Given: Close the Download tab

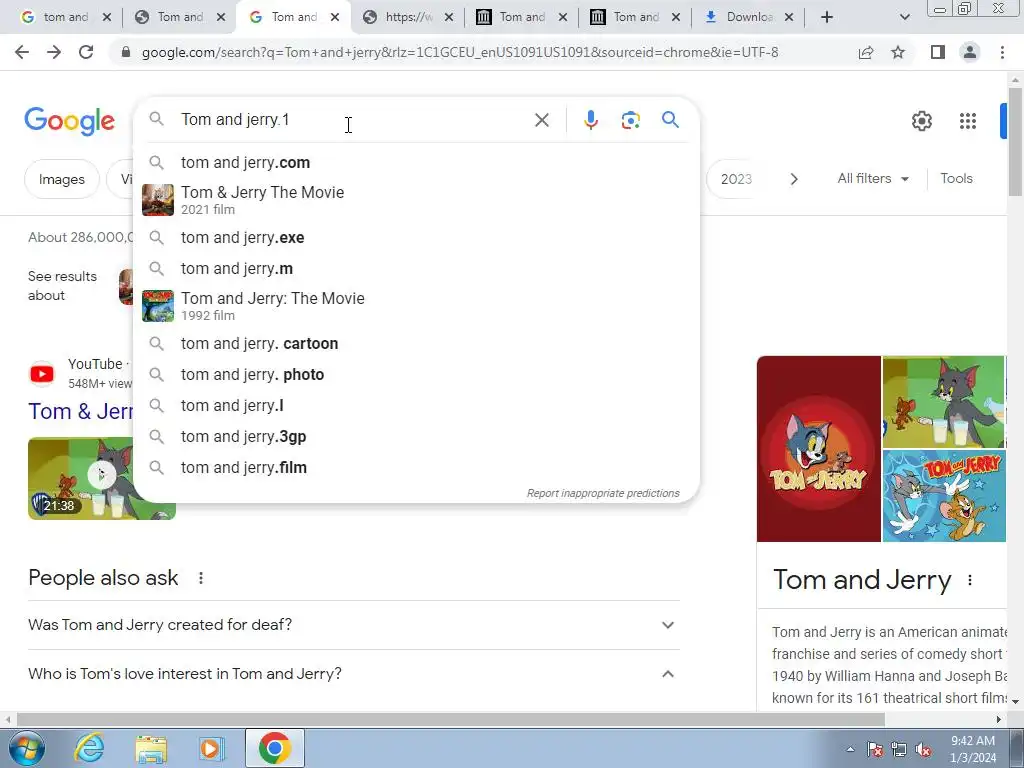Looking at the screenshot, I should tap(789, 18).
